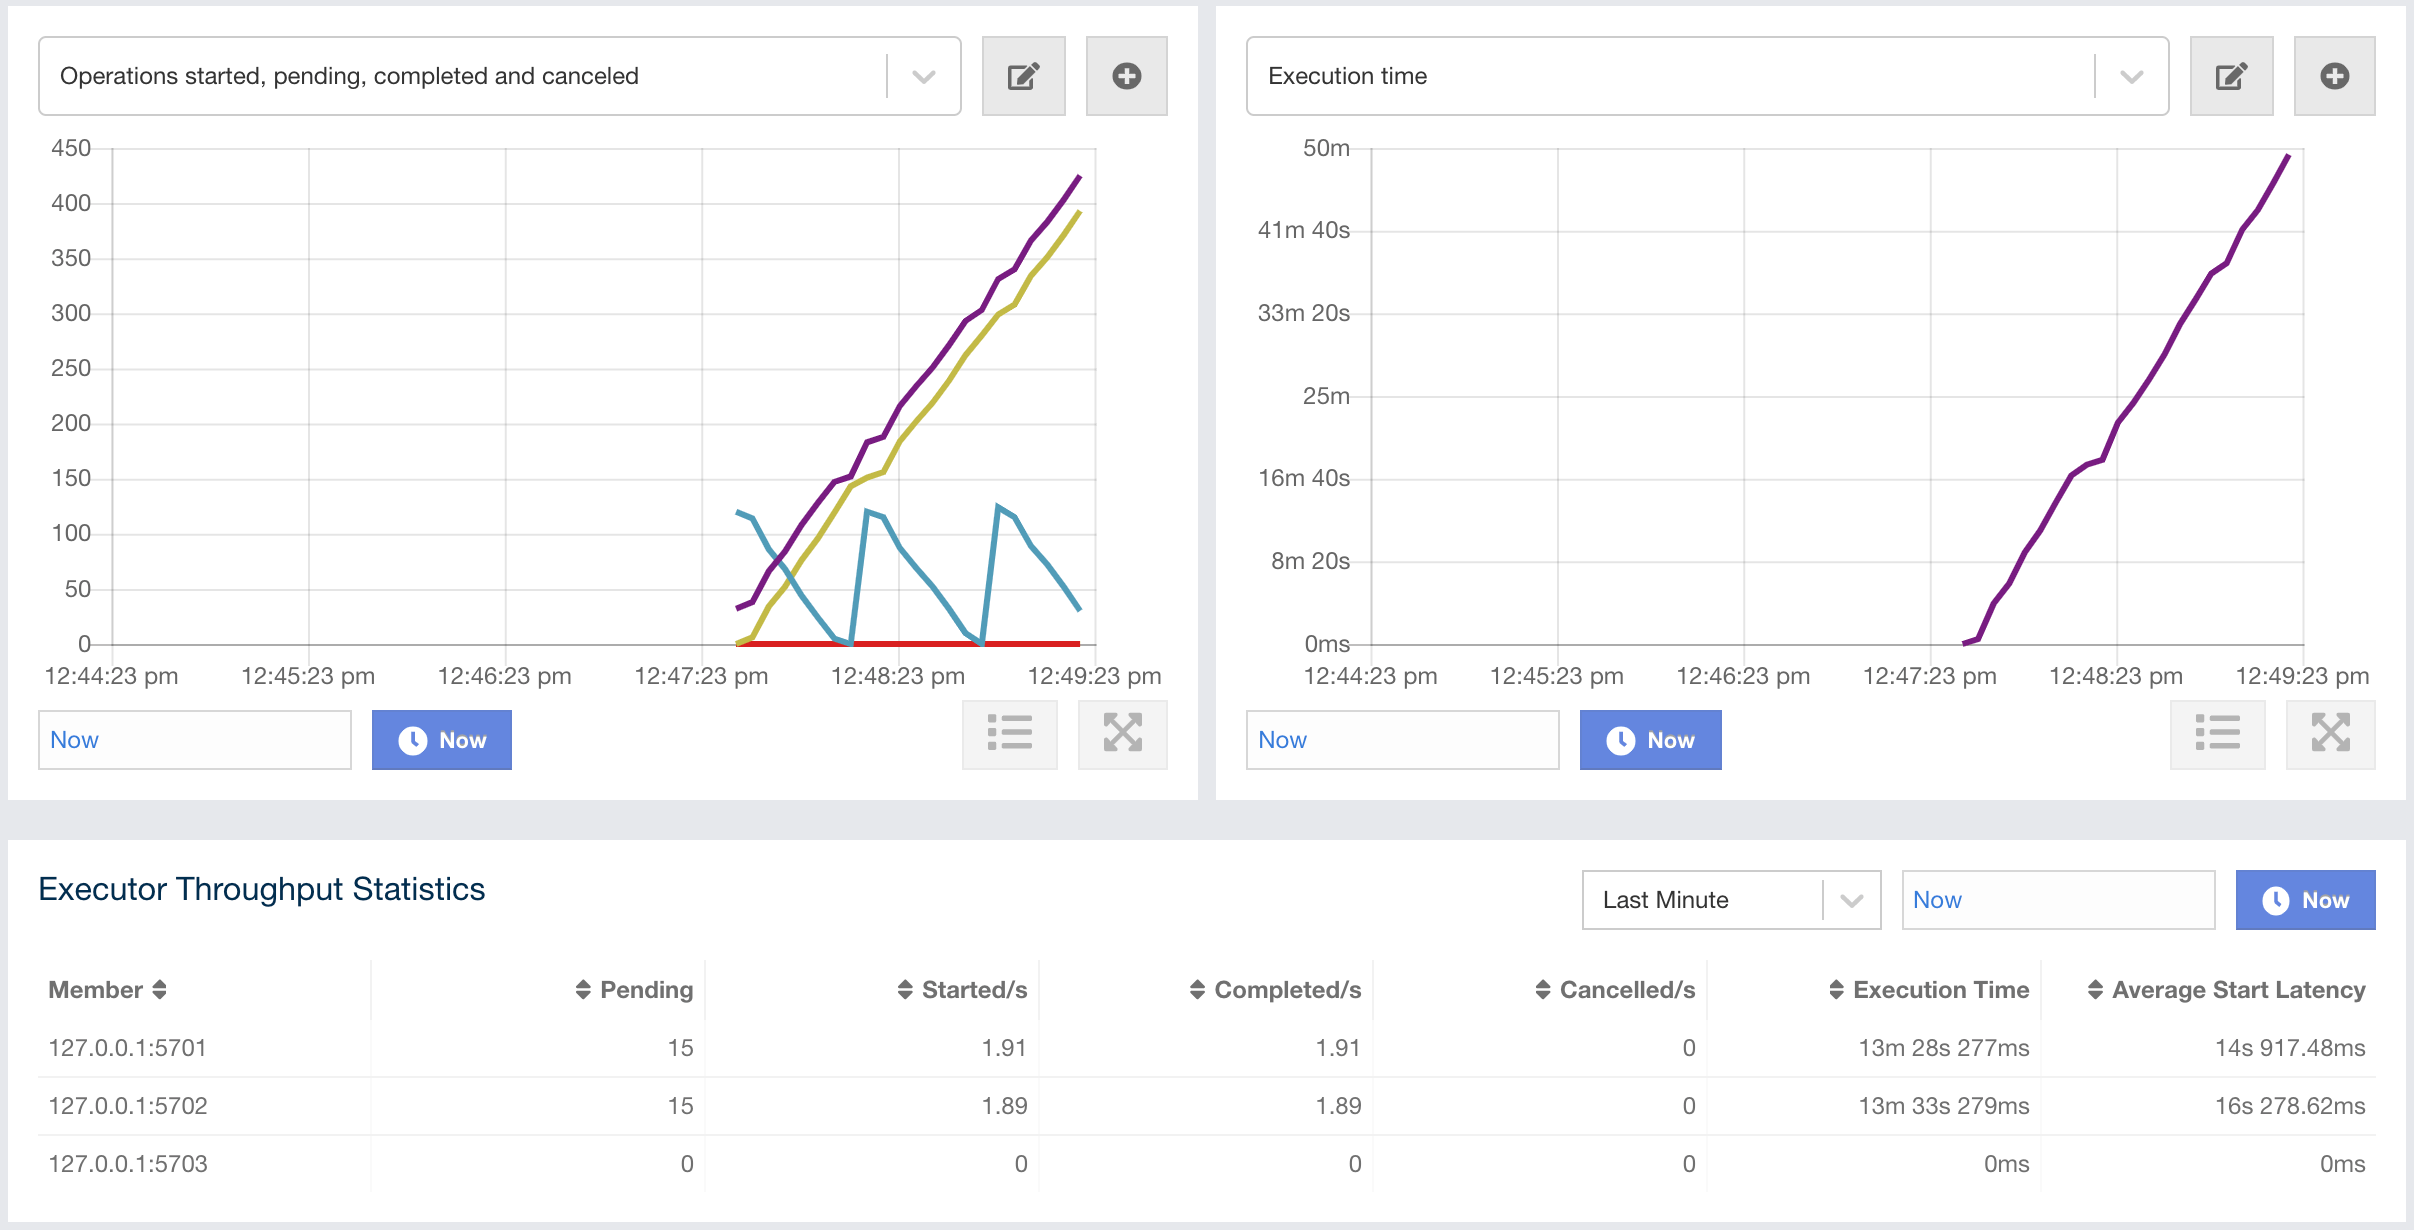2414x1230 pixels.
Task: Edit the Execution time chart via pencil icon
Action: tap(2231, 75)
